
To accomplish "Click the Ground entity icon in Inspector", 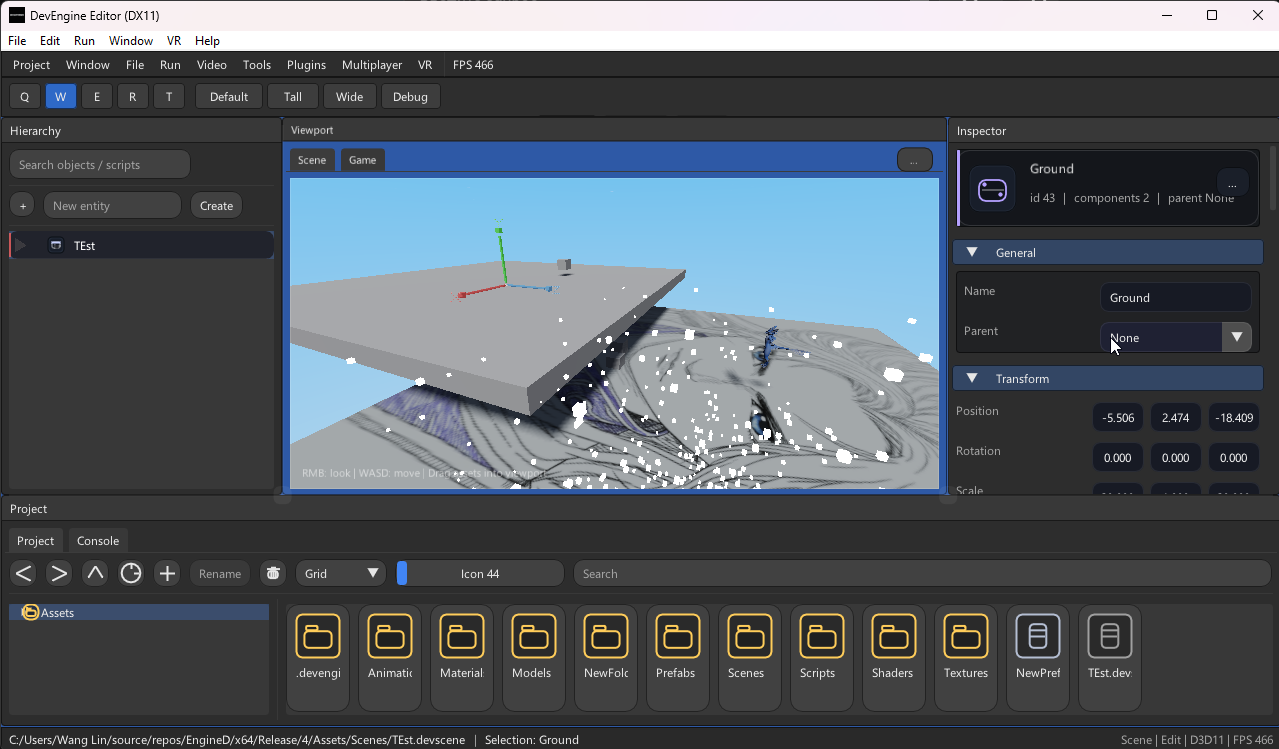I will (x=993, y=189).
